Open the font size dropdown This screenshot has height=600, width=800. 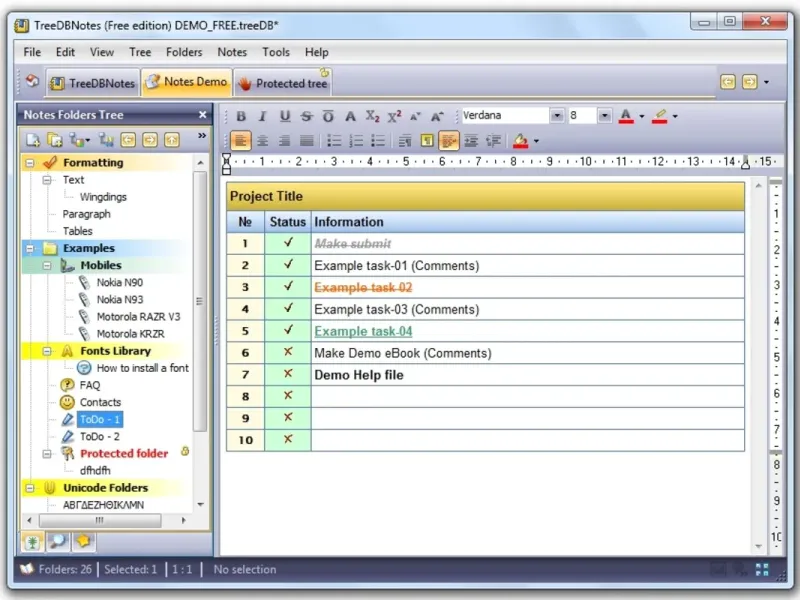[x=605, y=116]
